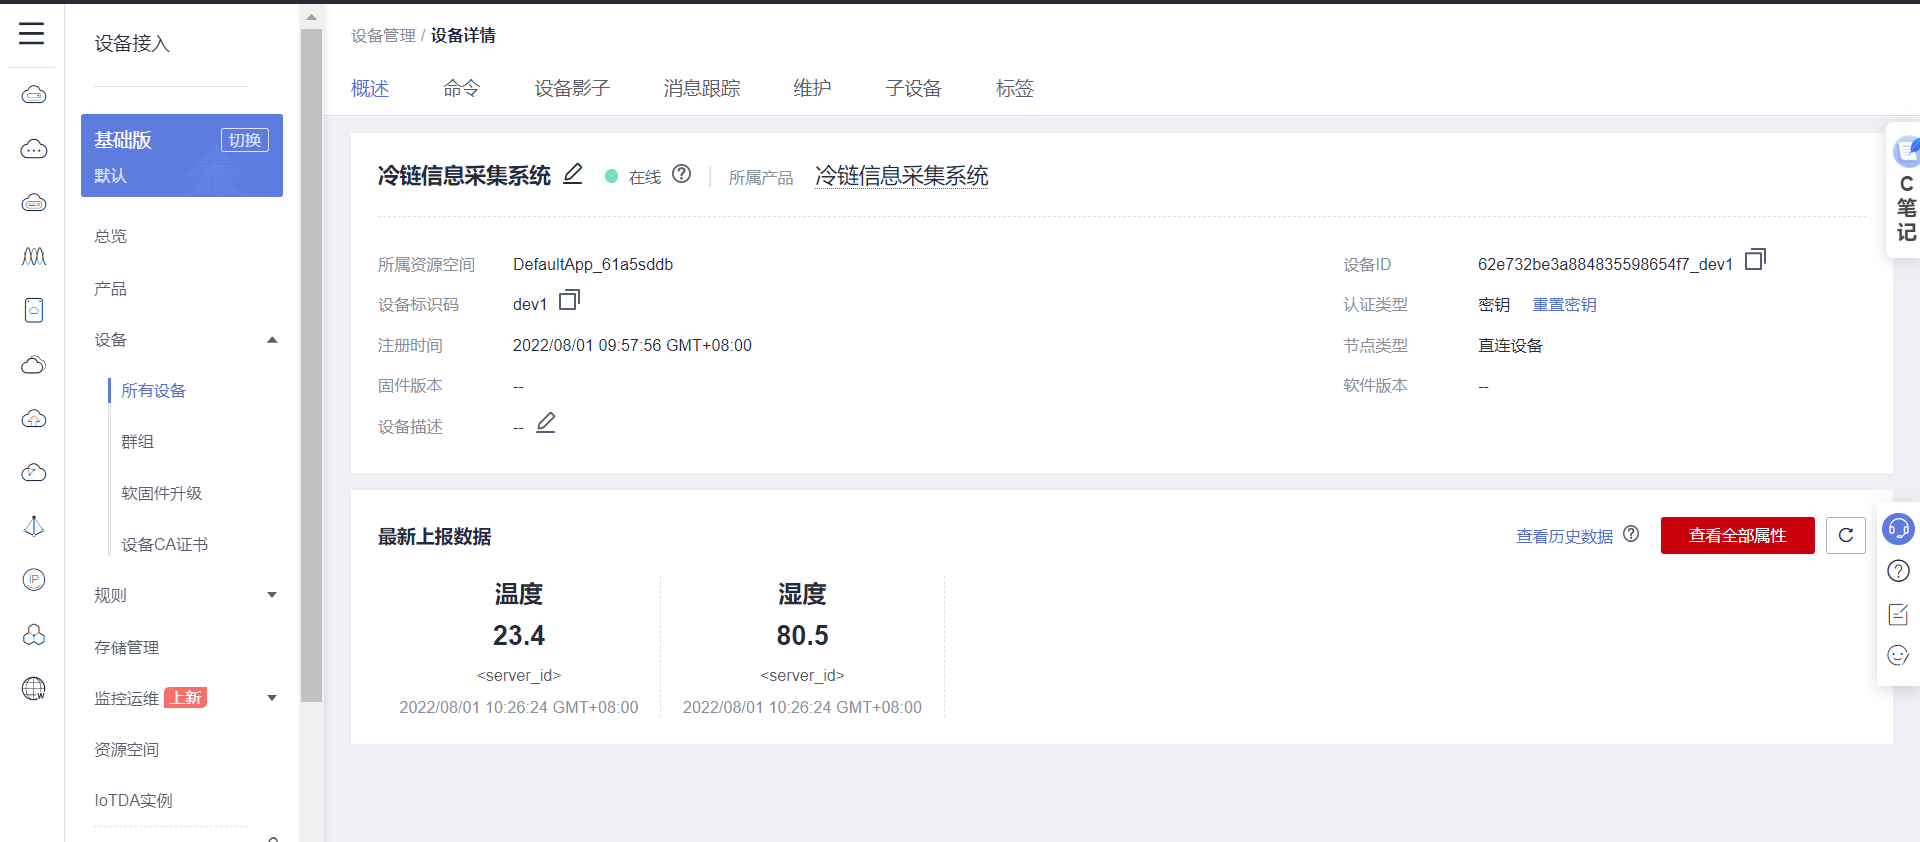Click the cloud upload arrow icon
Viewport: 1920px width, 842px height.
(x=34, y=418)
